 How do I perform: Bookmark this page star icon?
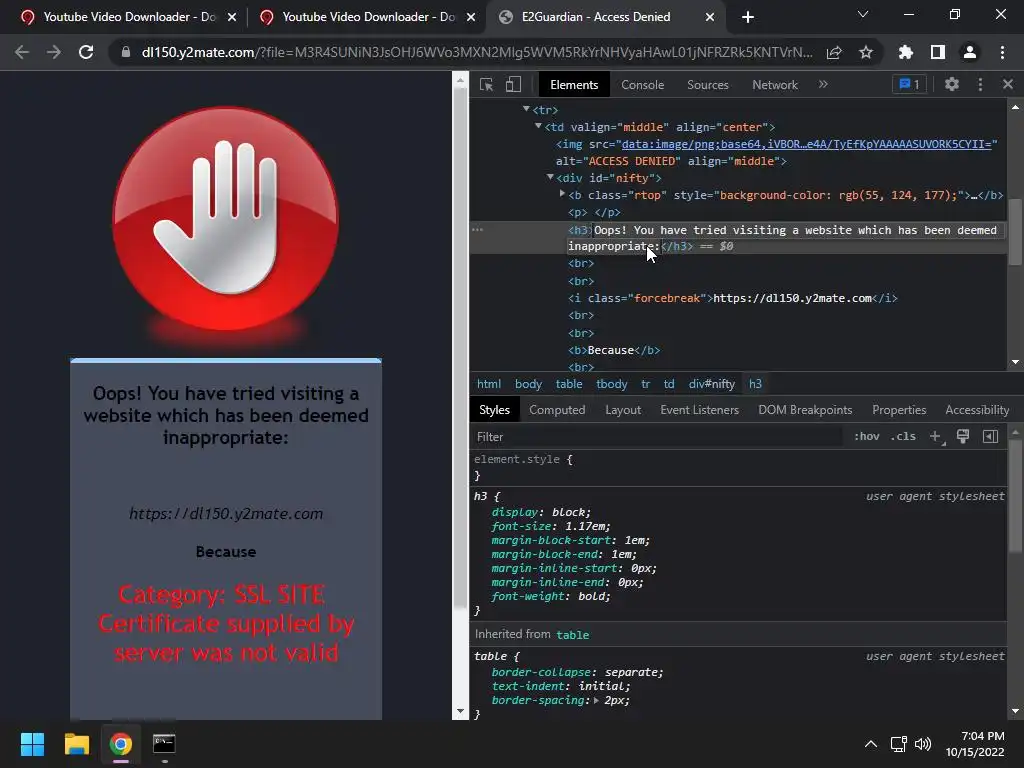[866, 52]
